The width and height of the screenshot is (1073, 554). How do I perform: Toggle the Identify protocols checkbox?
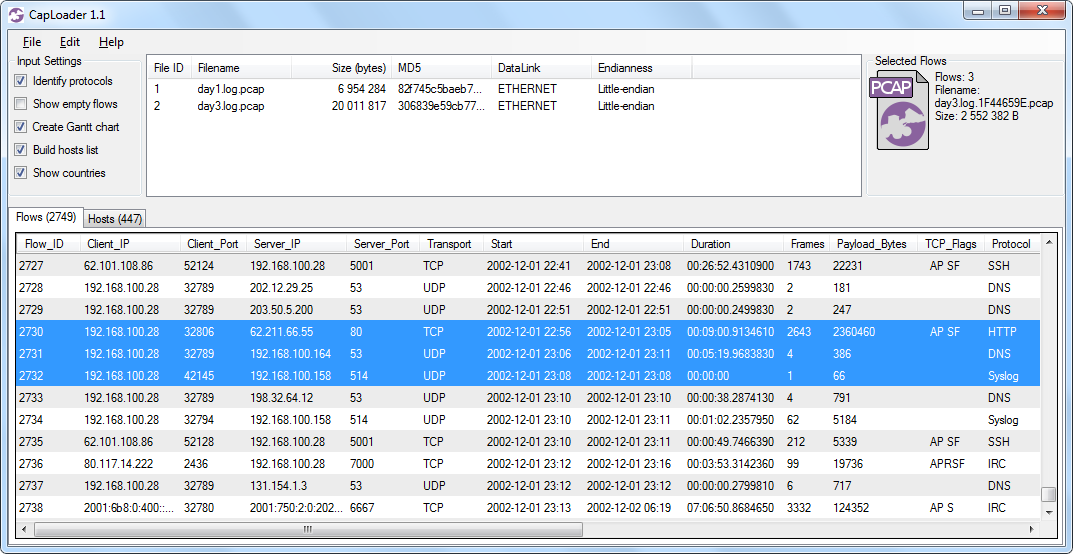pos(21,81)
